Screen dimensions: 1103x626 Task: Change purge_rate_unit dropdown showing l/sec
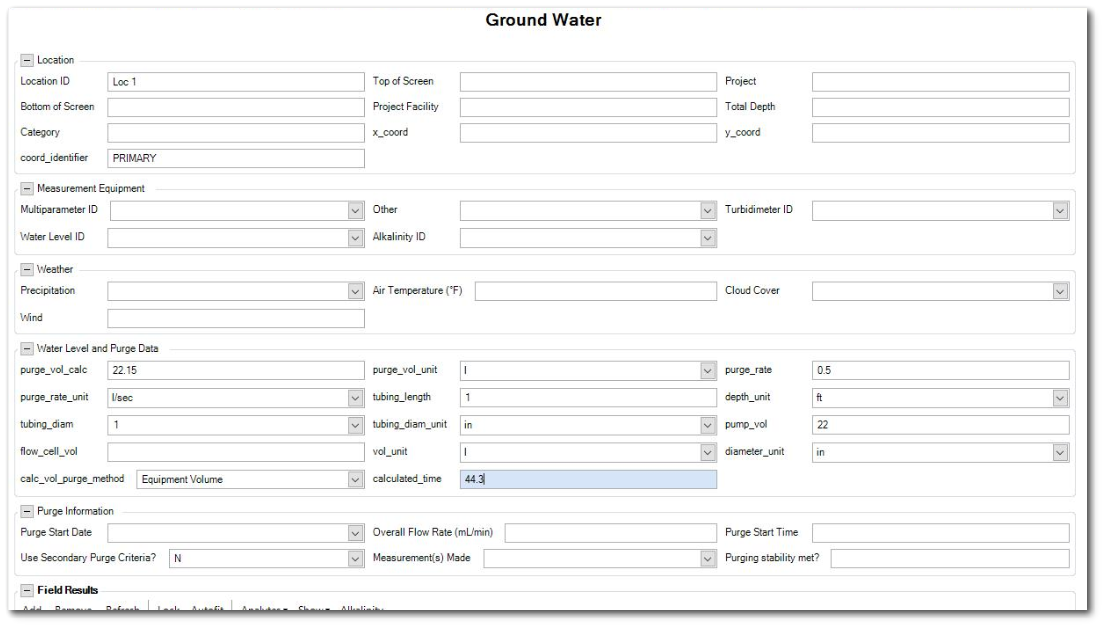pyautogui.click(x=355, y=398)
